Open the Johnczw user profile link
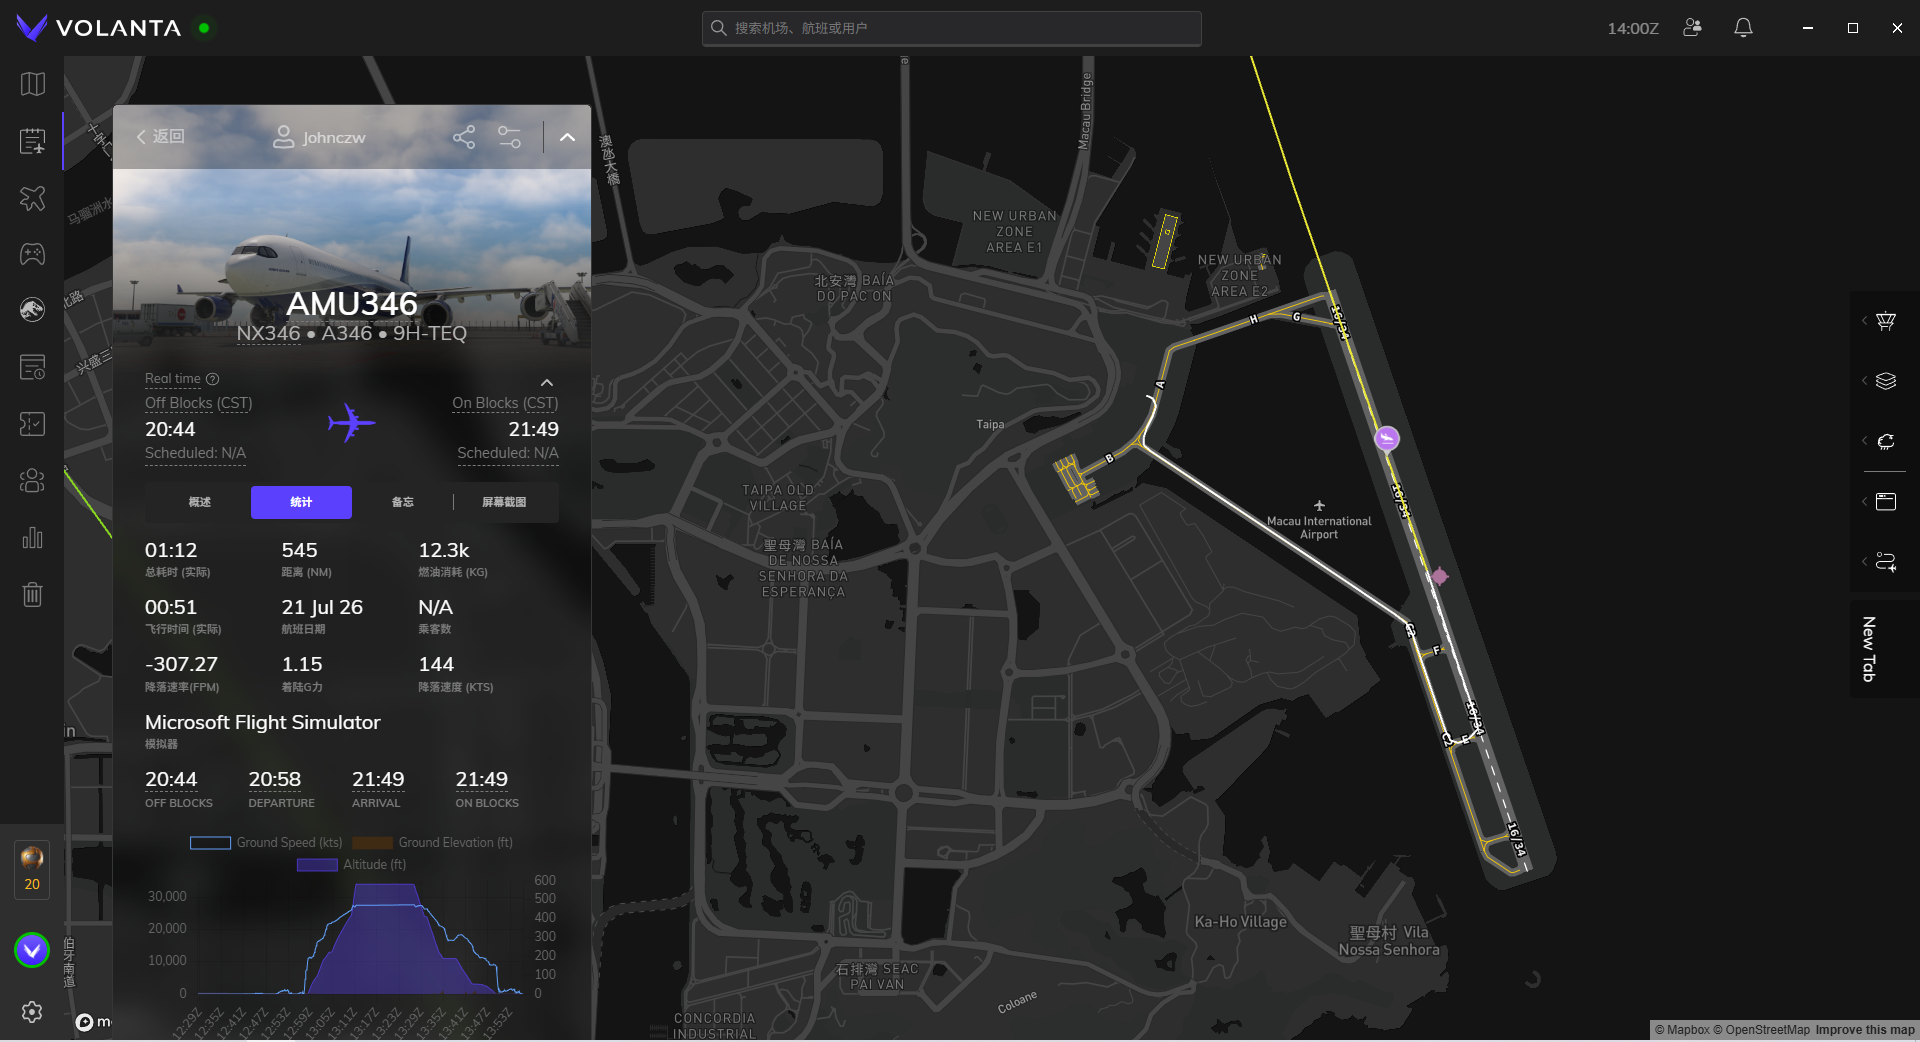Image resolution: width=1920 pixels, height=1042 pixels. [x=319, y=137]
